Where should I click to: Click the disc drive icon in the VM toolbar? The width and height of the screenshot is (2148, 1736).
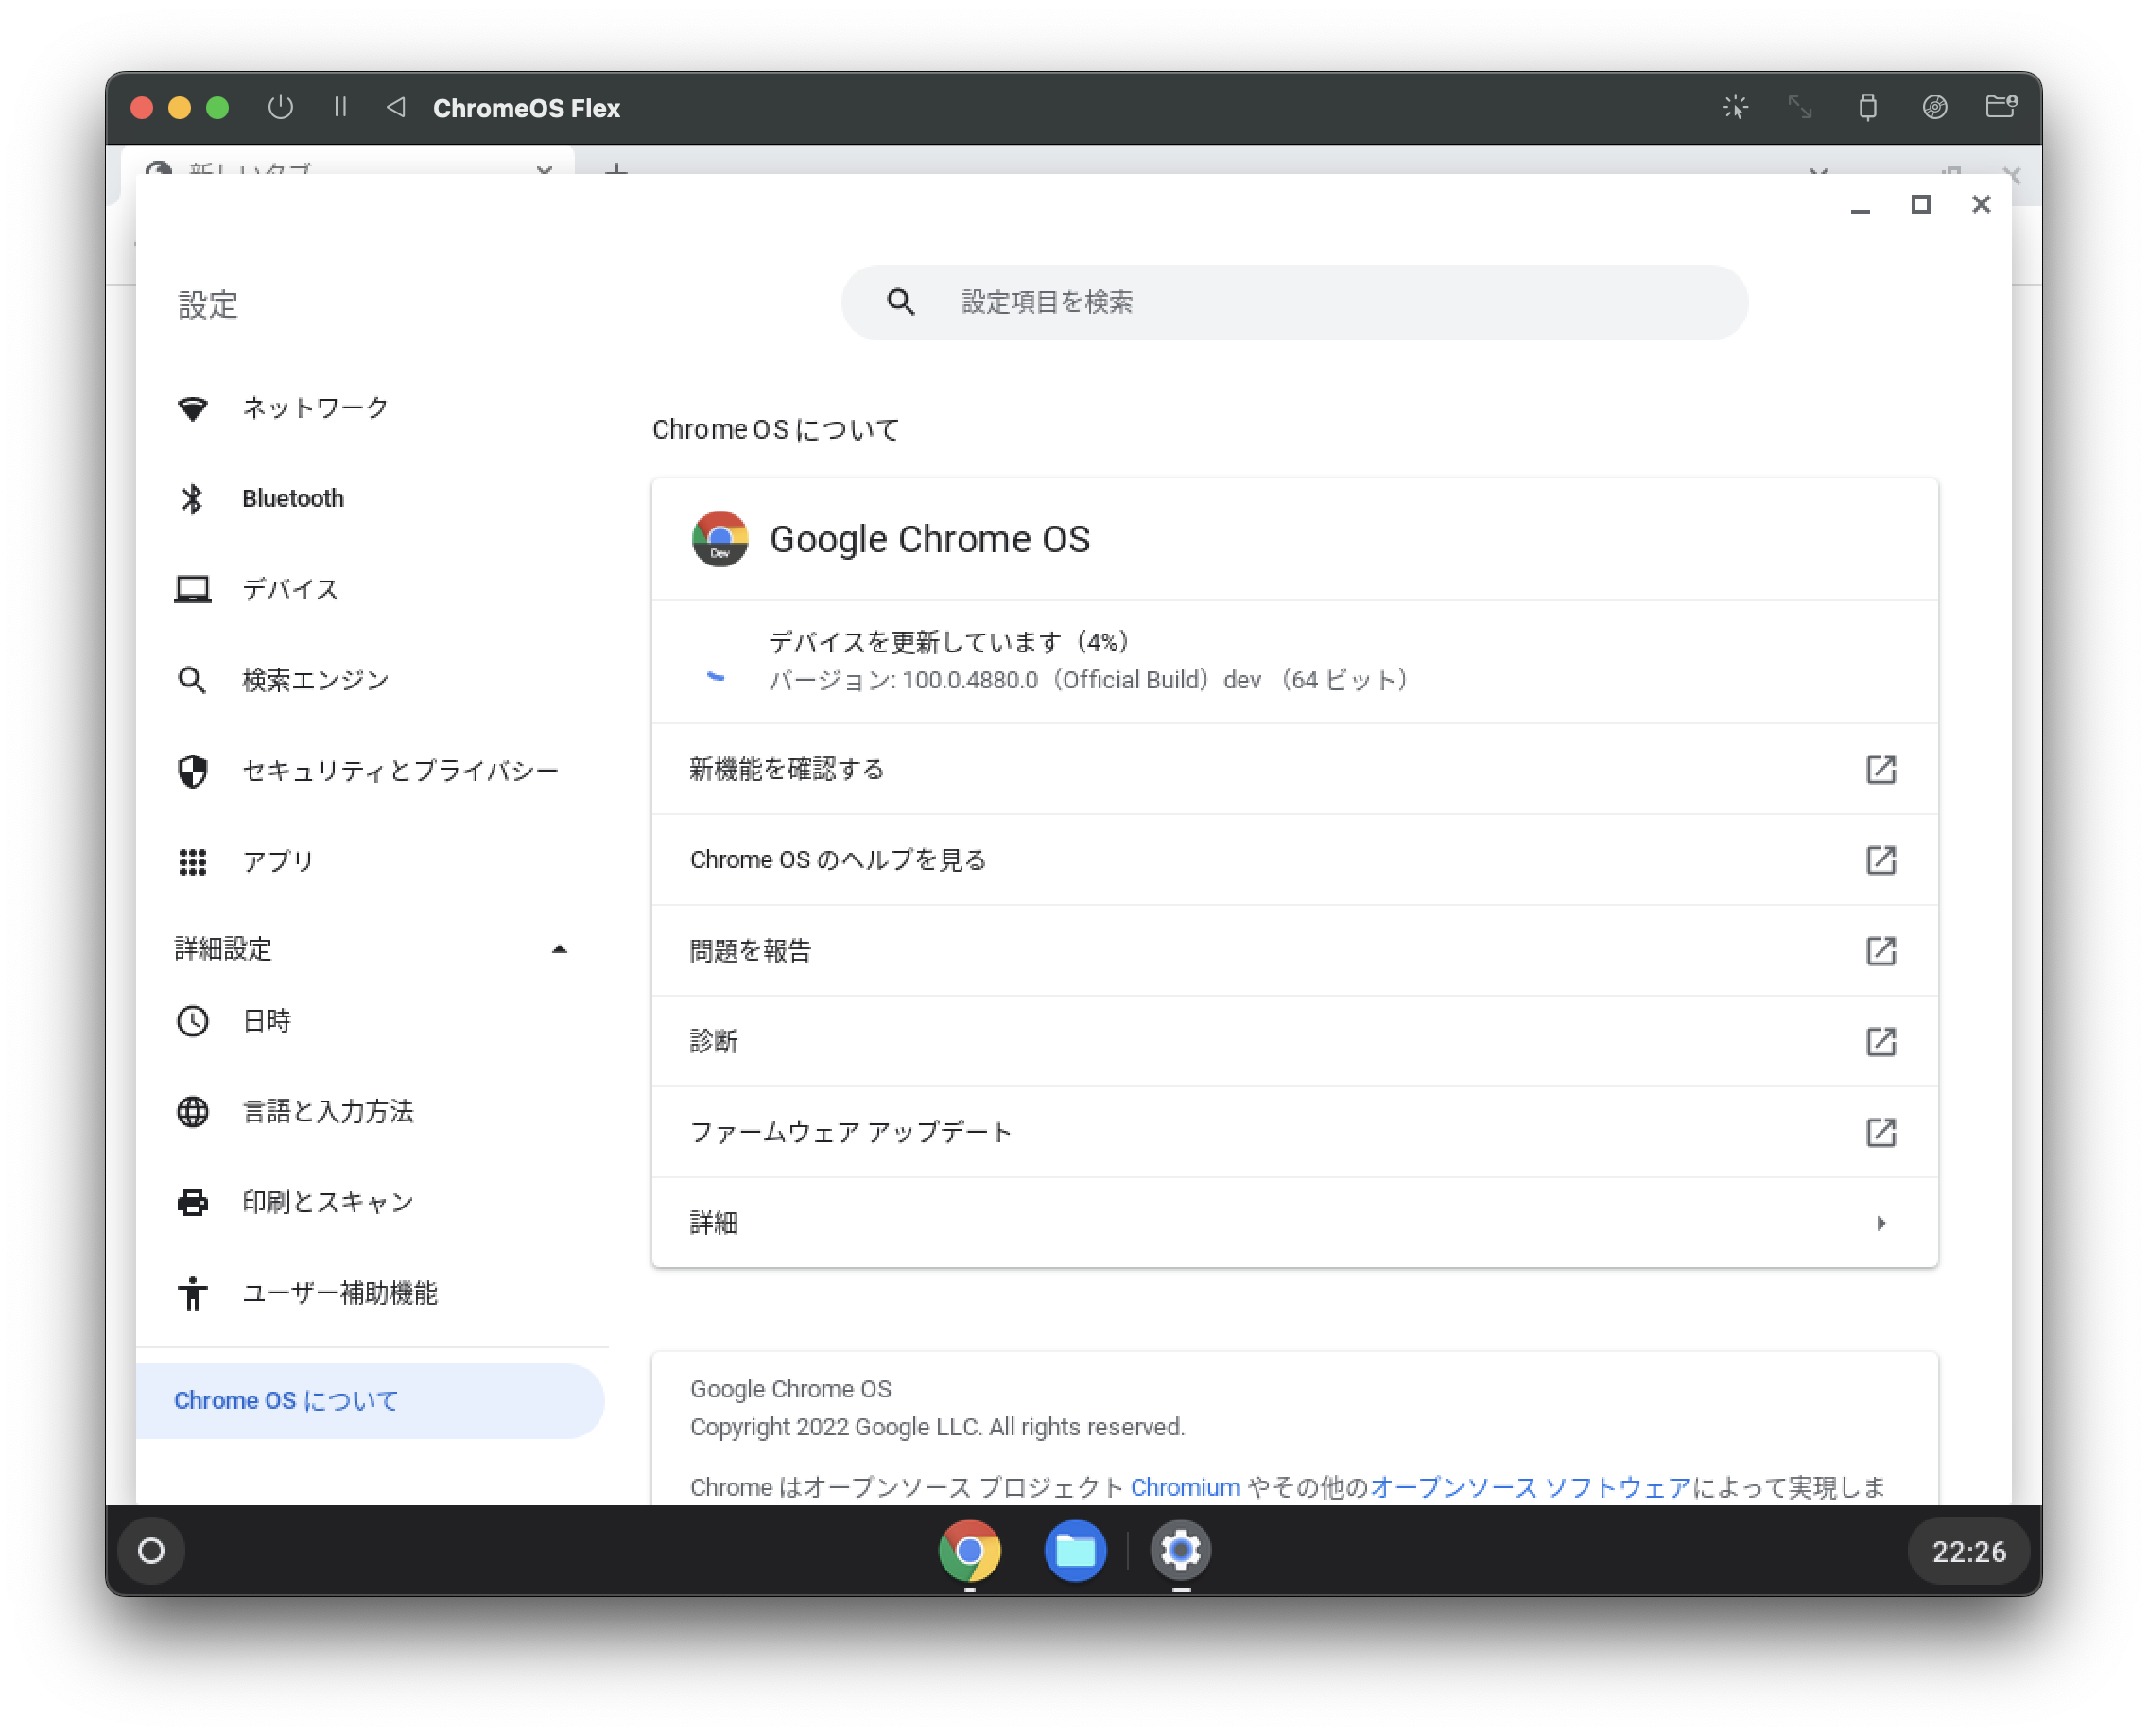tap(1934, 107)
